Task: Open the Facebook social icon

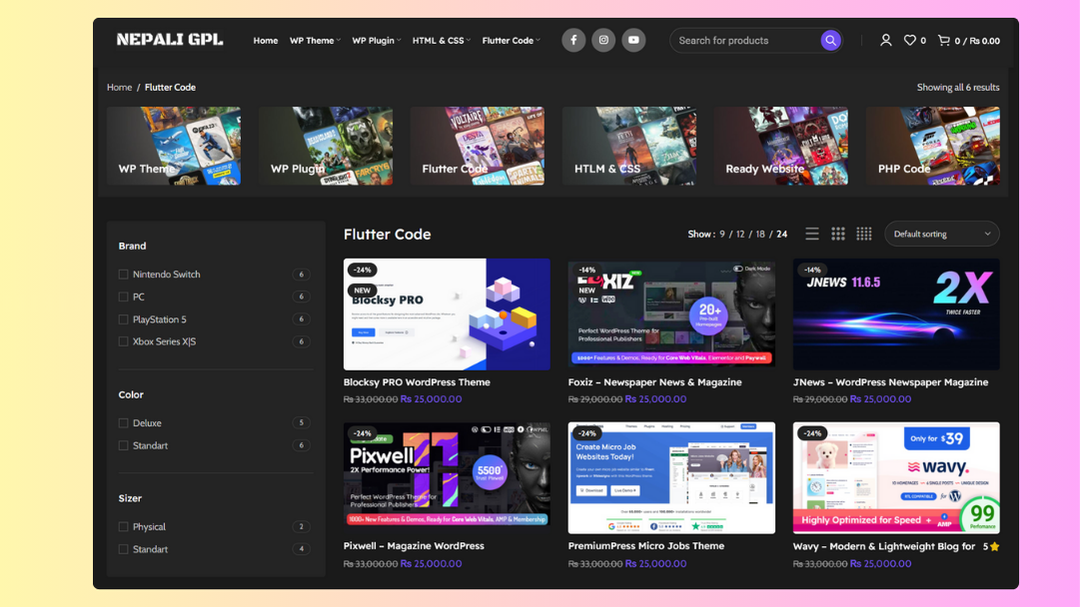Action: [573, 40]
